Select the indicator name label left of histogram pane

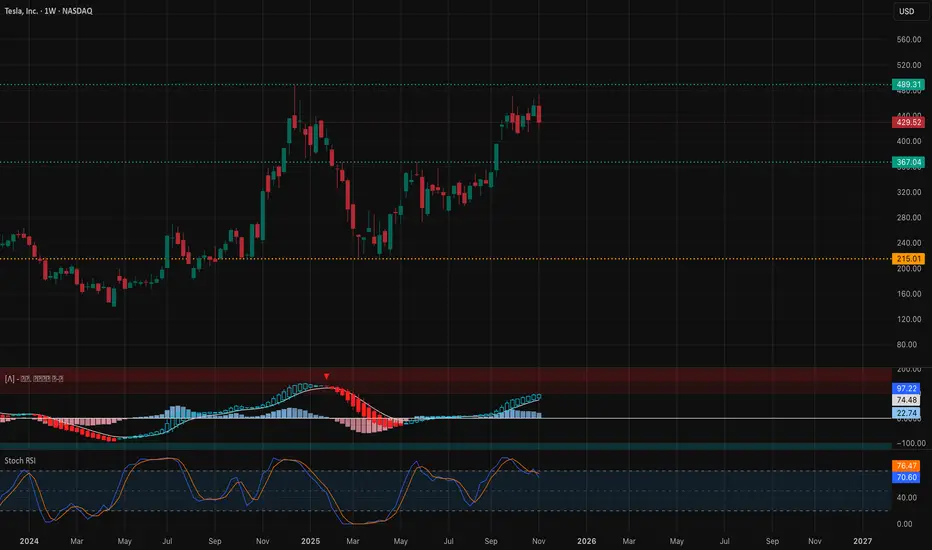(x=34, y=379)
